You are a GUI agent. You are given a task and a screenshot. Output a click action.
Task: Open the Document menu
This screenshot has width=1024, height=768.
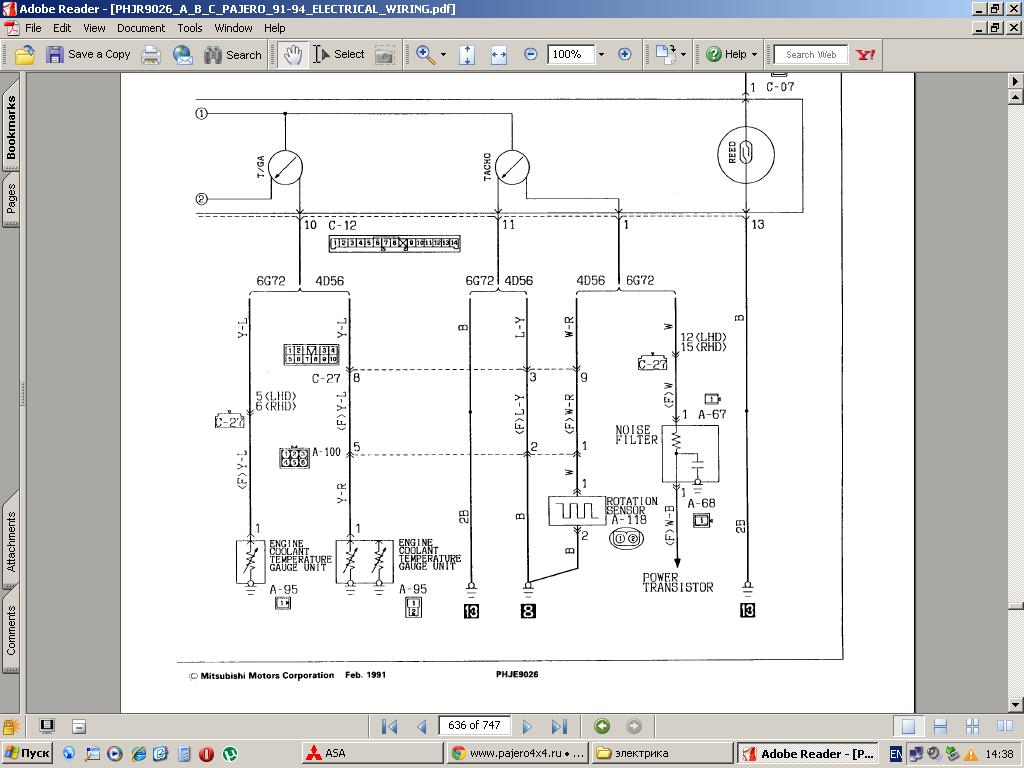[141, 28]
